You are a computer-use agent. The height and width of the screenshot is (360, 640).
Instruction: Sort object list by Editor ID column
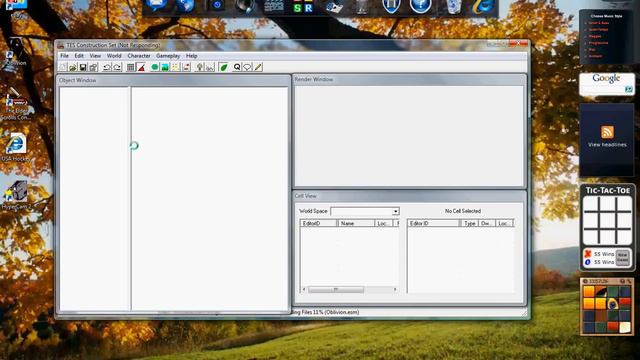434,223
